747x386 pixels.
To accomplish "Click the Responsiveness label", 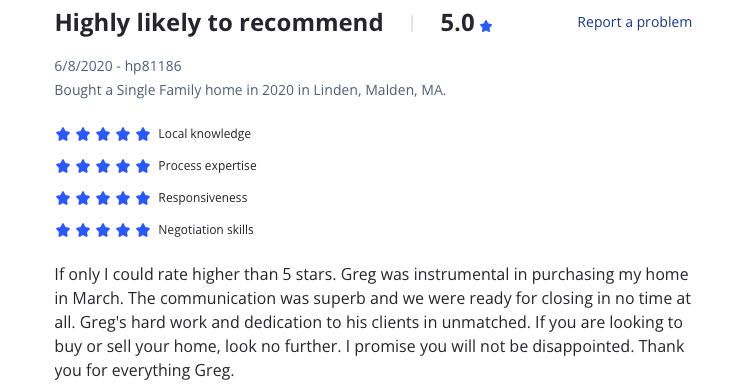I will 202,198.
